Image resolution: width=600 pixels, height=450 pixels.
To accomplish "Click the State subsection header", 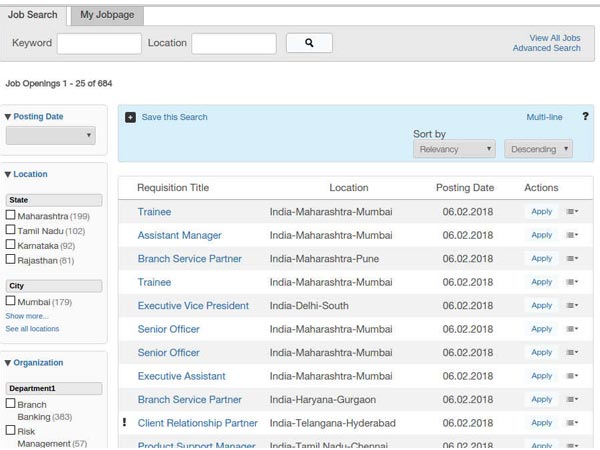I will [x=54, y=200].
